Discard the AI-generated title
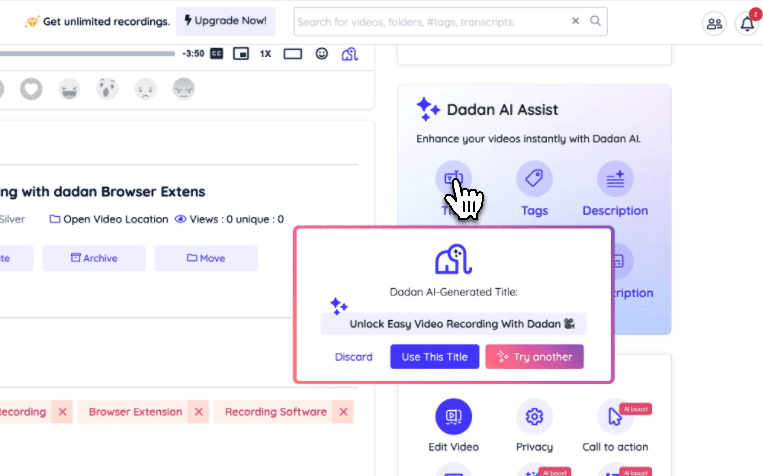Viewport: 763px width, 476px height. click(x=354, y=357)
